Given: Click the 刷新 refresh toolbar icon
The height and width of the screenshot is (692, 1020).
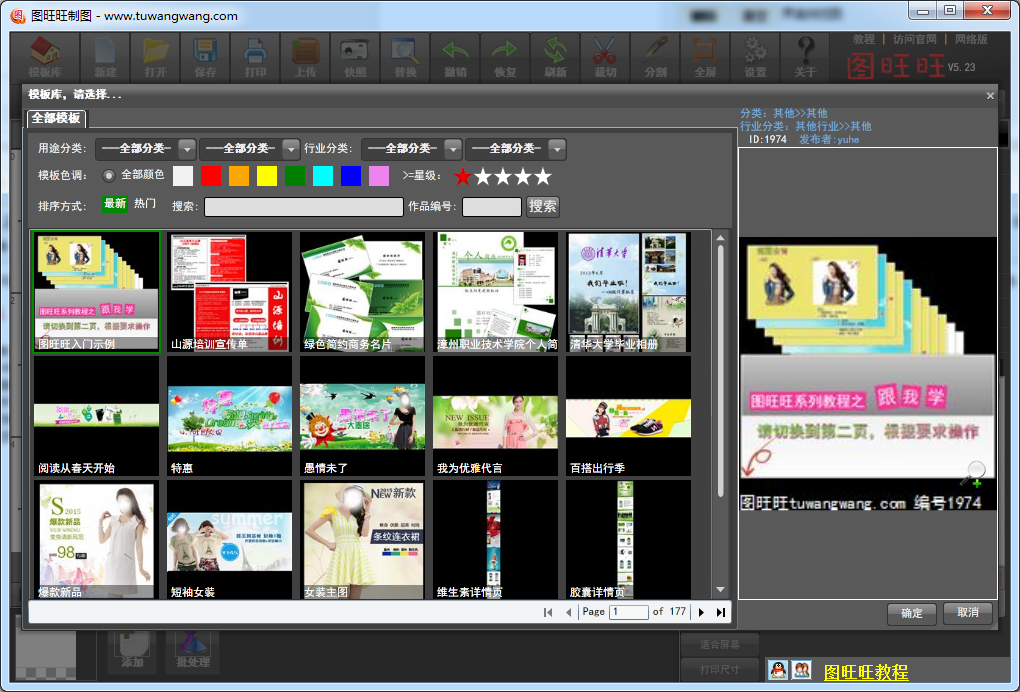Looking at the screenshot, I should 556,57.
